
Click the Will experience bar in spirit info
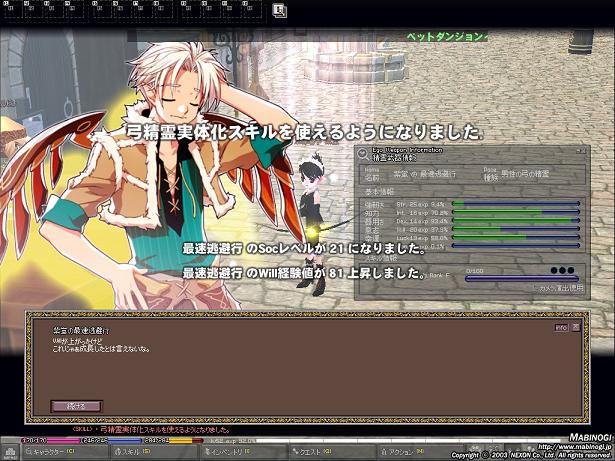pos(516,229)
